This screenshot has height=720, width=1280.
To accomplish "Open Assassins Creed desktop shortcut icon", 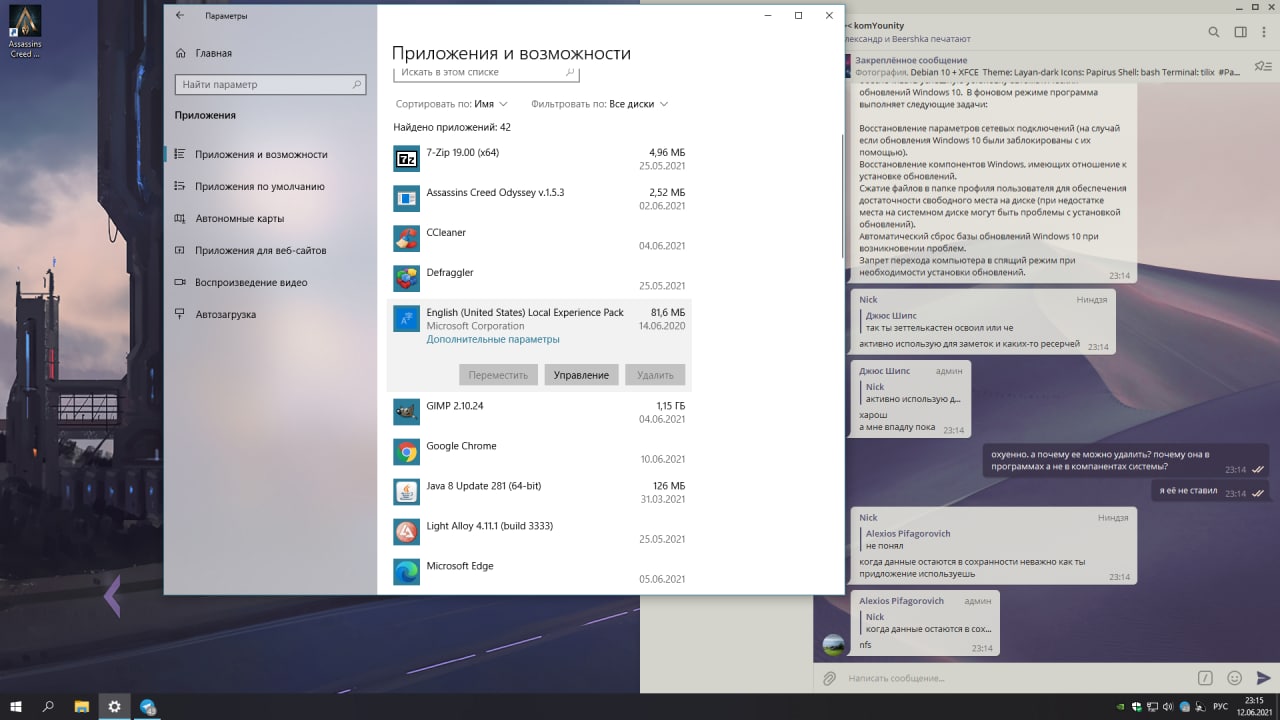I will 25,31.
